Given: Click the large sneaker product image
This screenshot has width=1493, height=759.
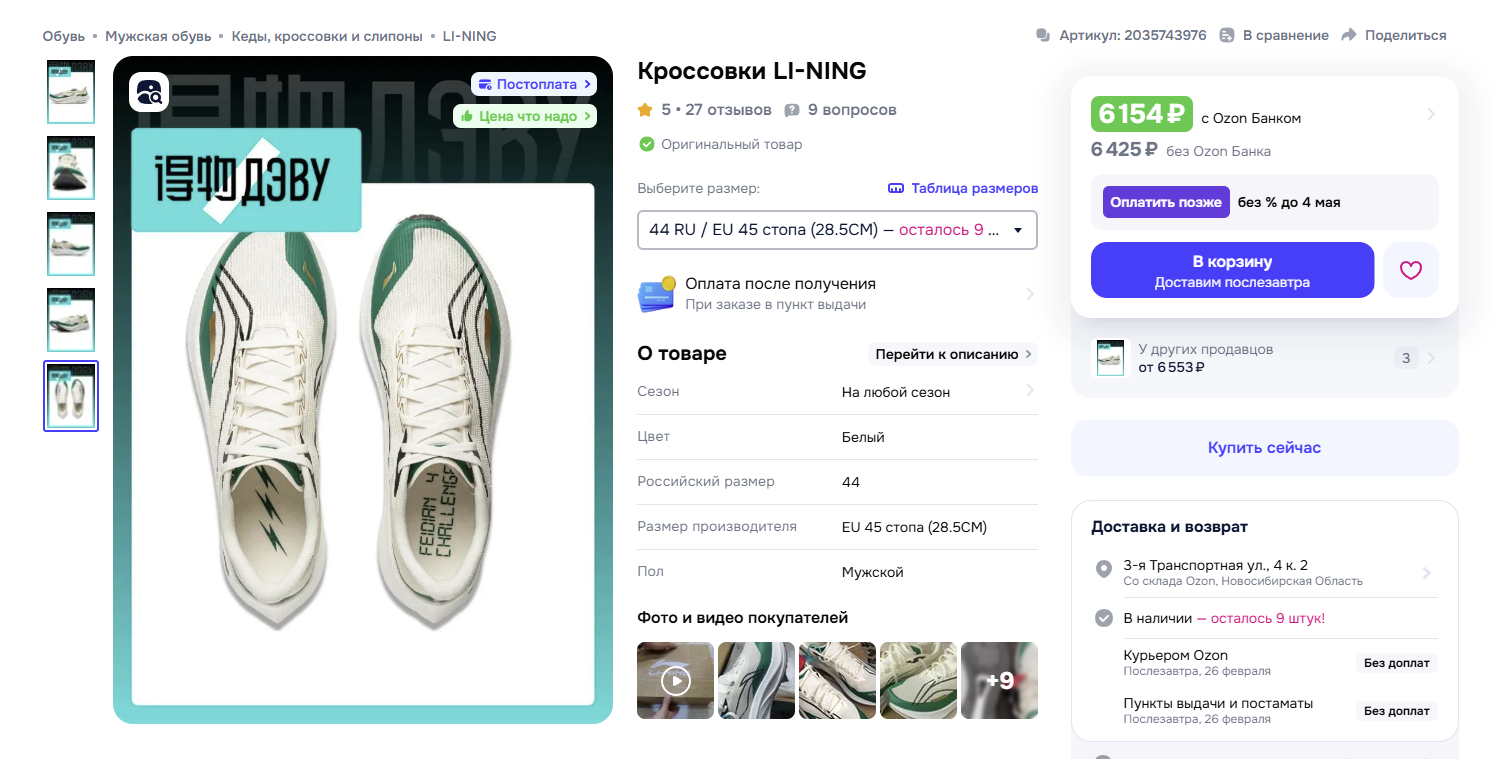Looking at the screenshot, I should pyautogui.click(x=363, y=390).
